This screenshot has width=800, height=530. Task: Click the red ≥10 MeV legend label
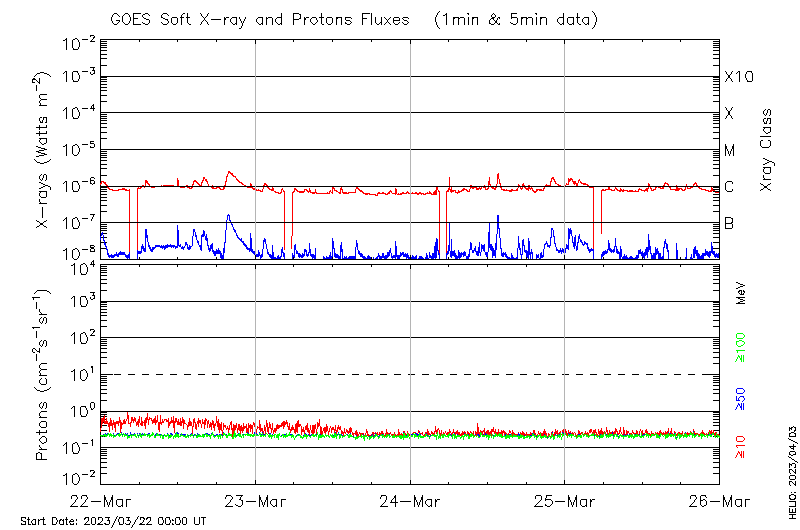pyautogui.click(x=741, y=445)
